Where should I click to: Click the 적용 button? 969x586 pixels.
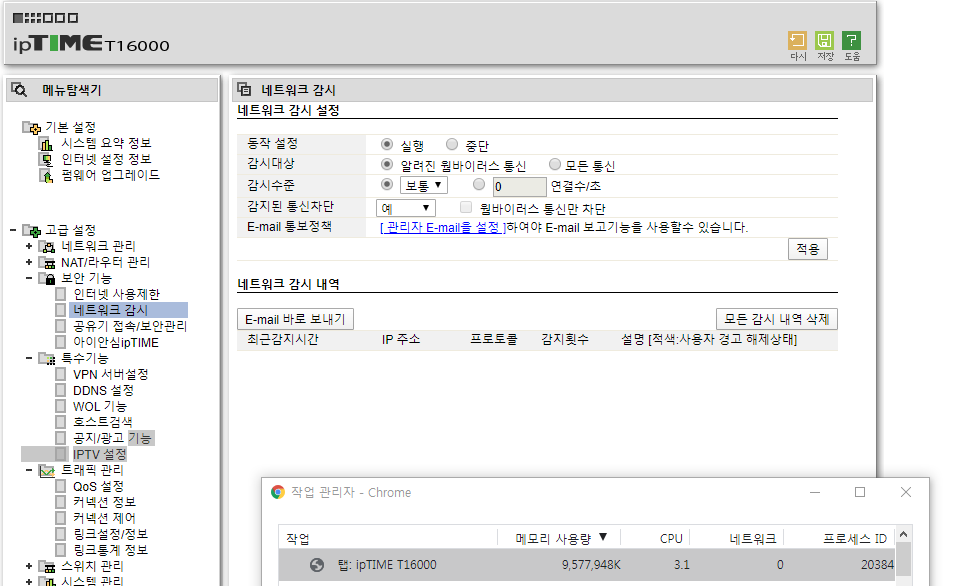pos(808,249)
